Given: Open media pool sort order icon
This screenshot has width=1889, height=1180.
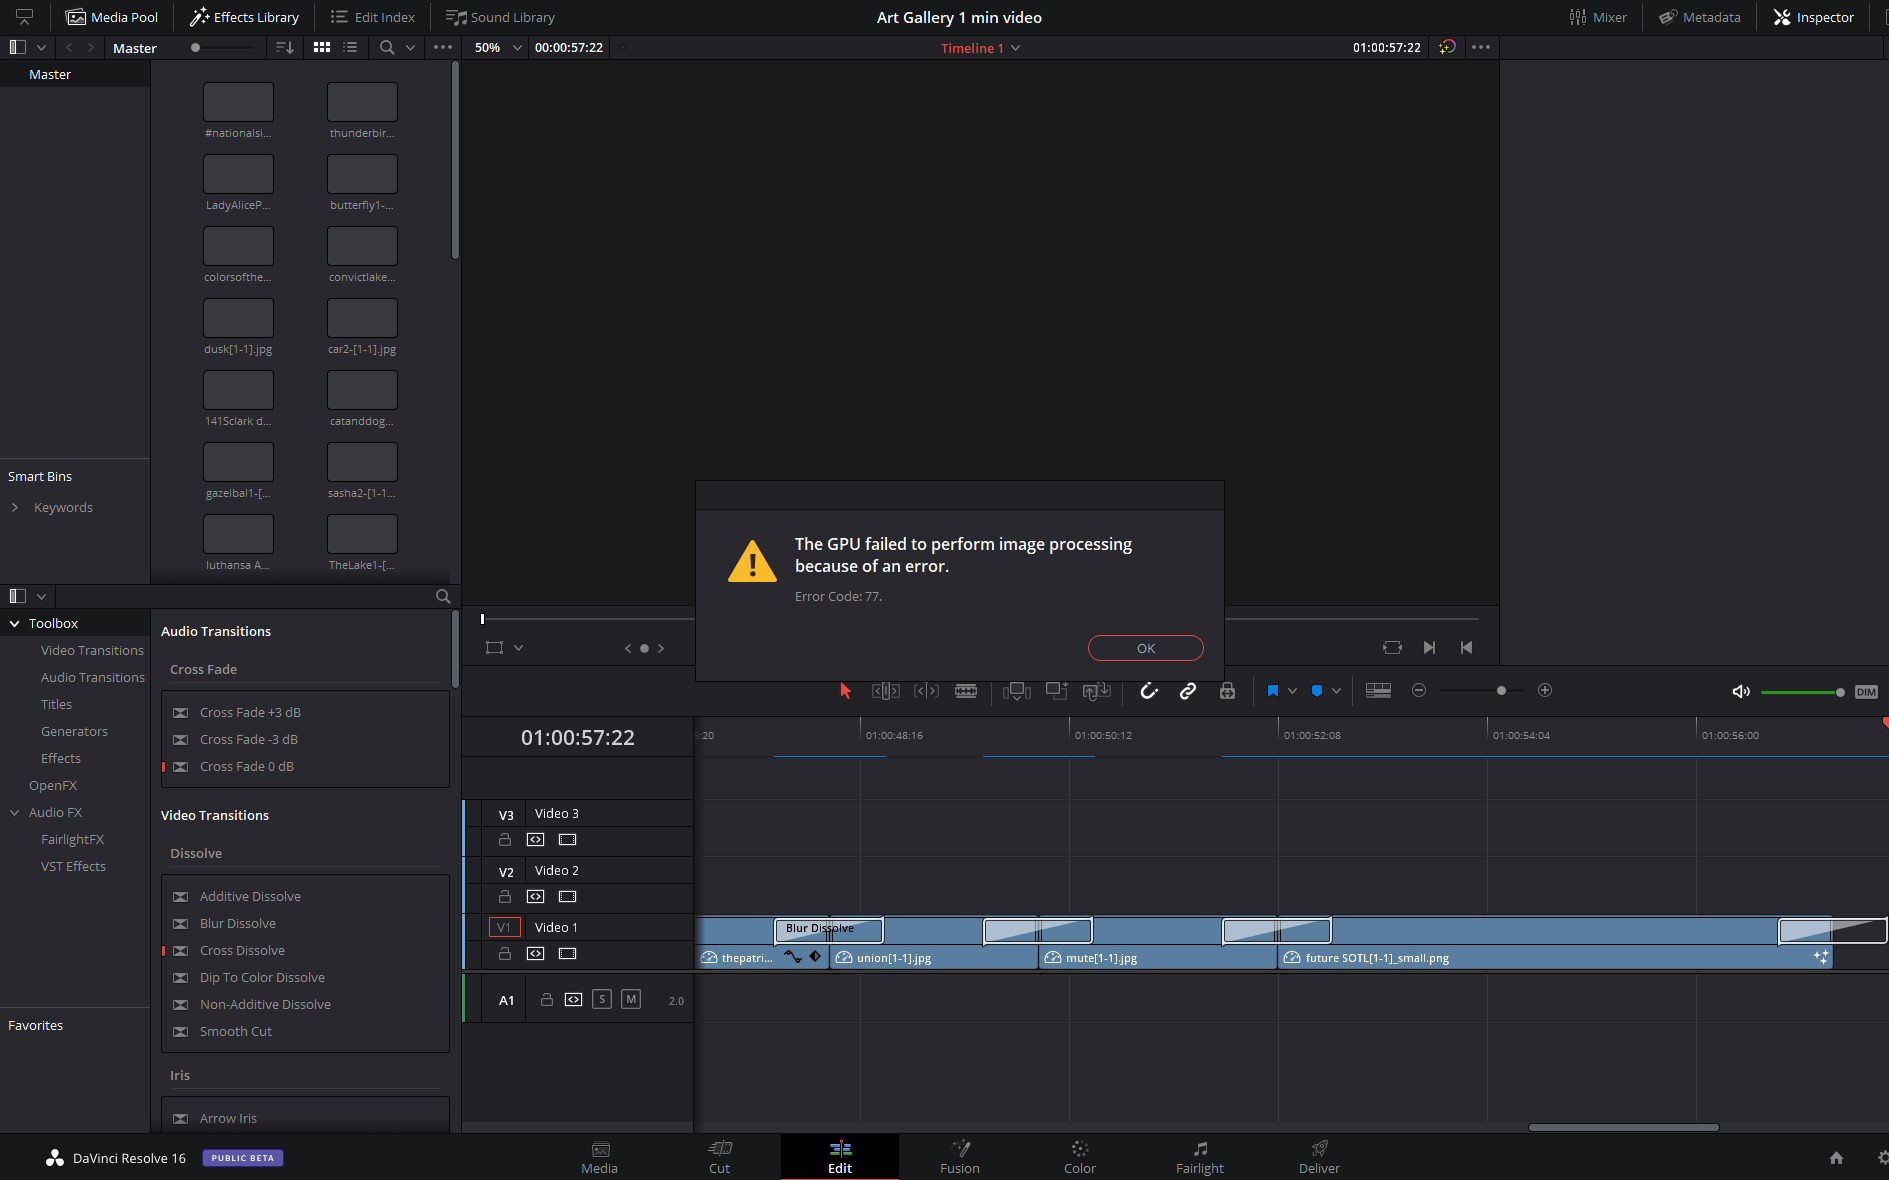Looking at the screenshot, I should click(x=285, y=48).
